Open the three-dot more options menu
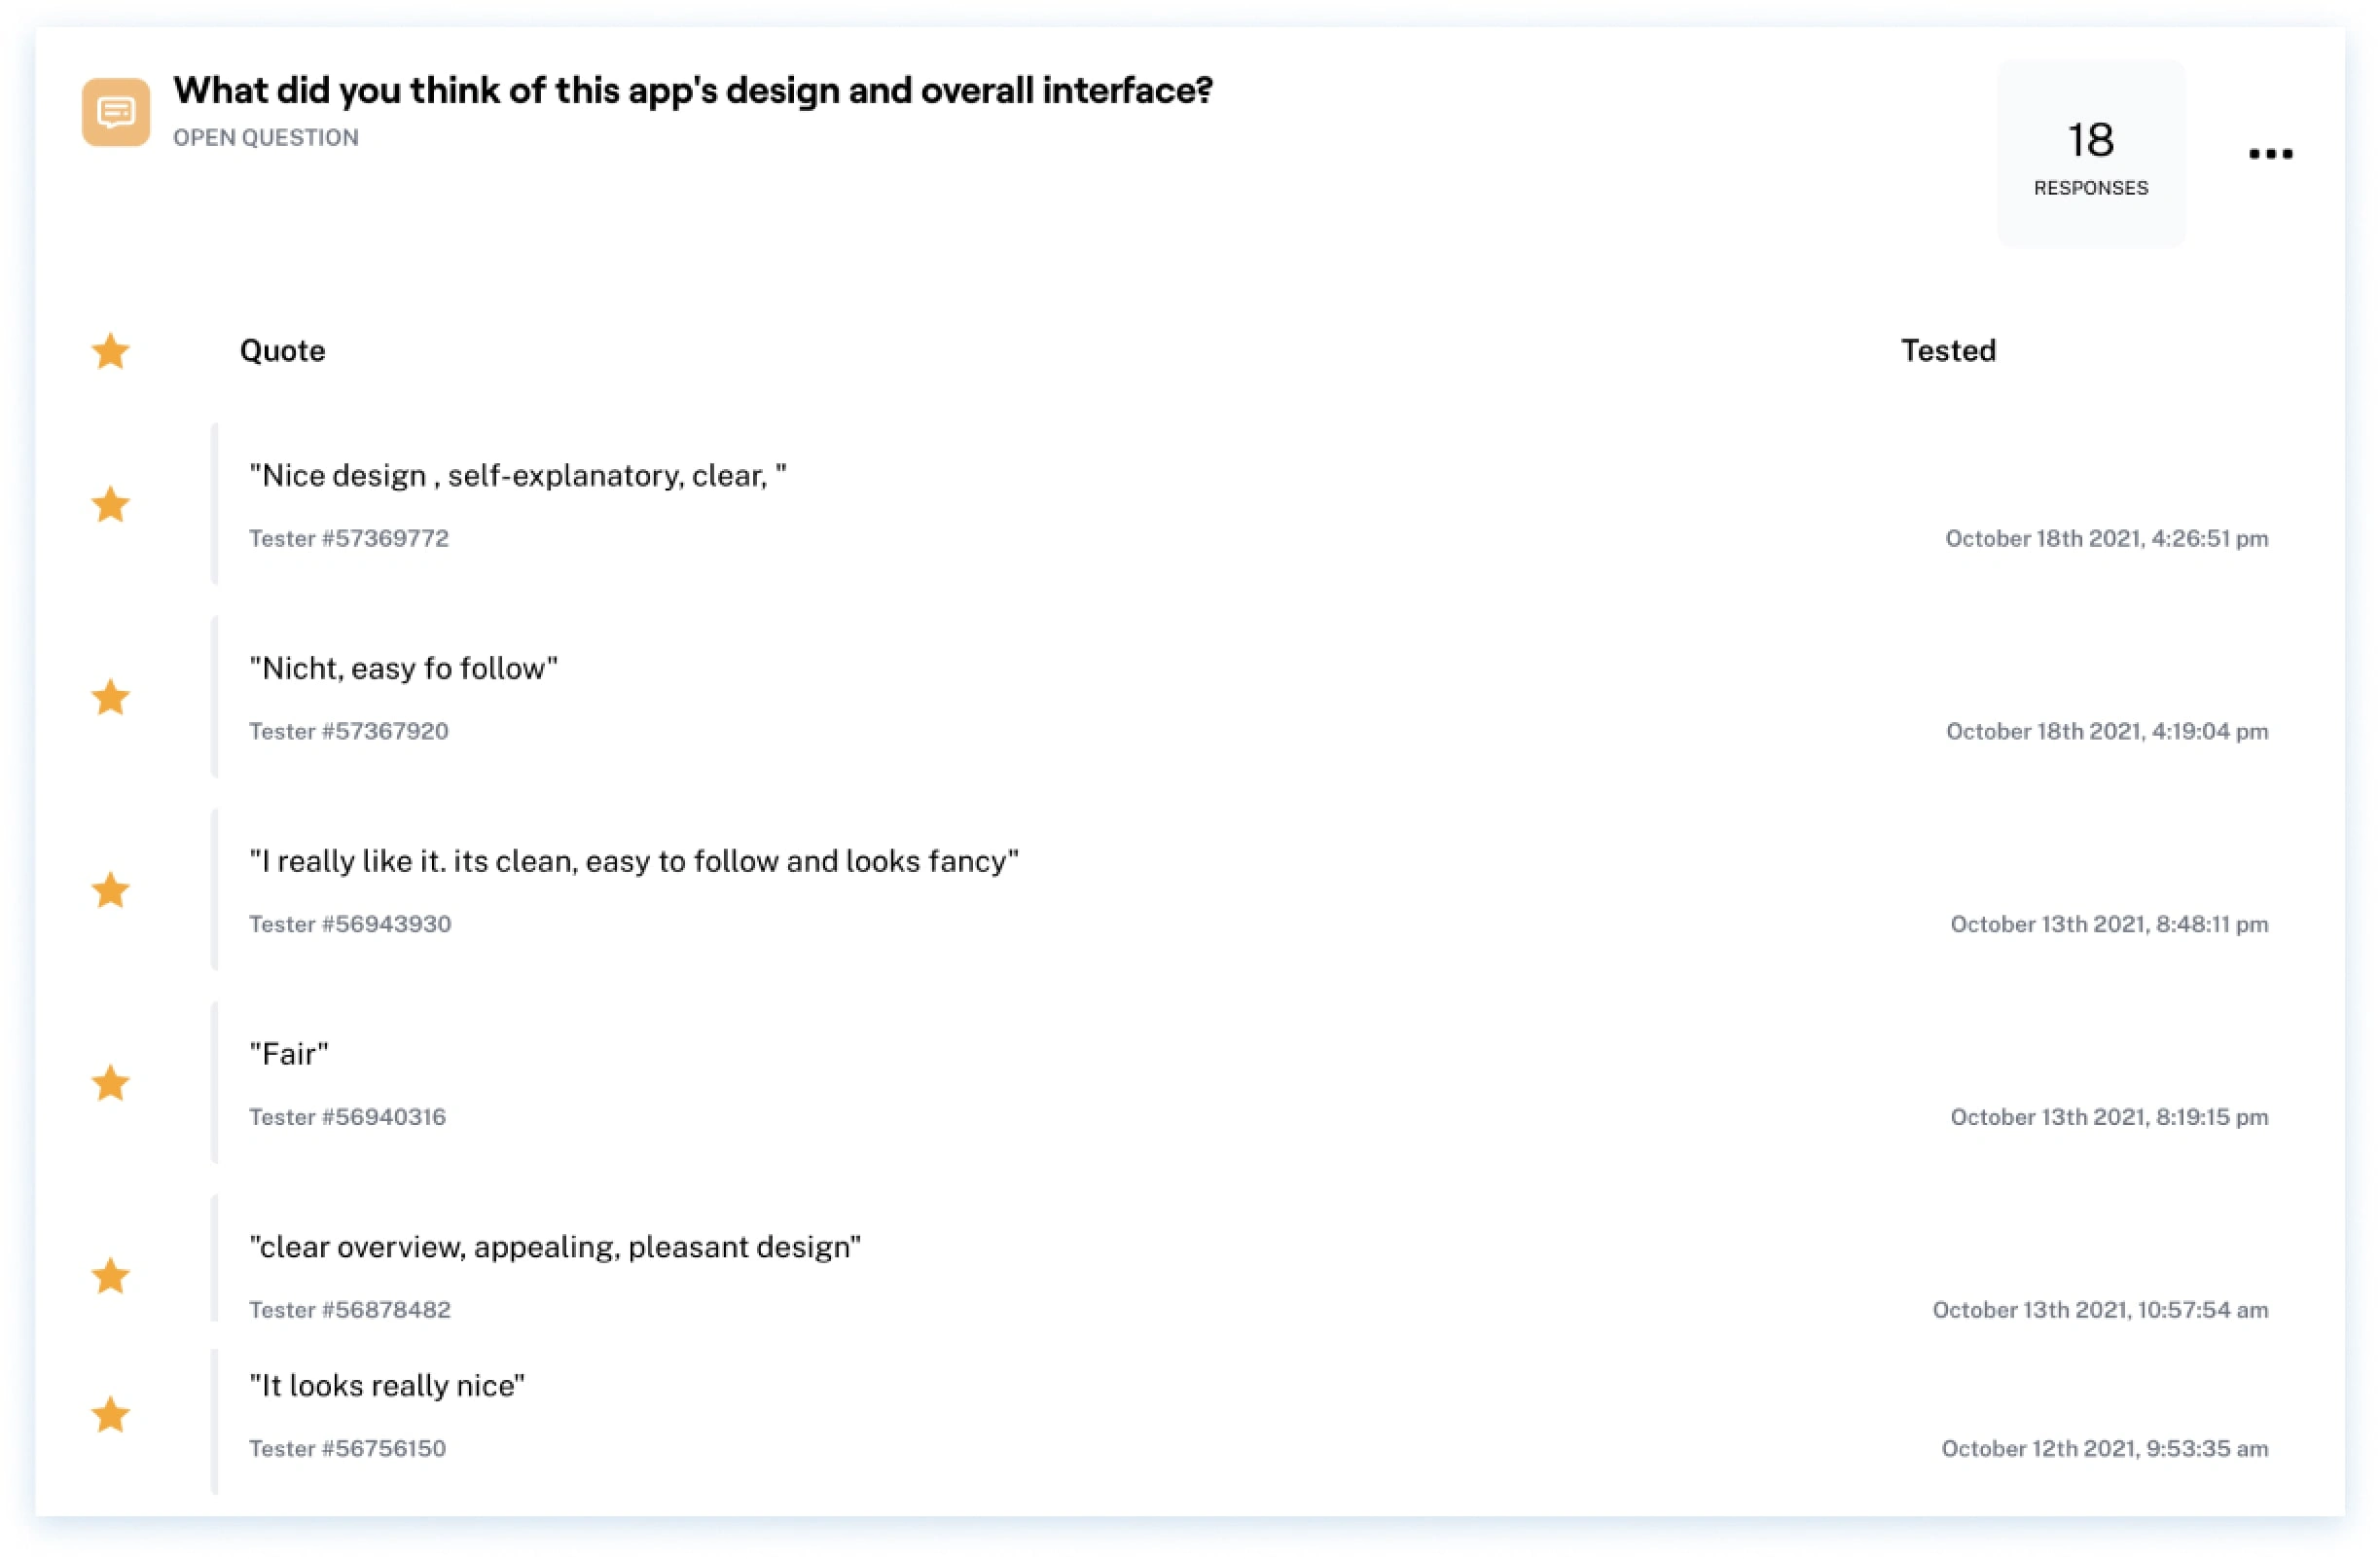Screen dimensions: 2380x1559 (2270, 154)
